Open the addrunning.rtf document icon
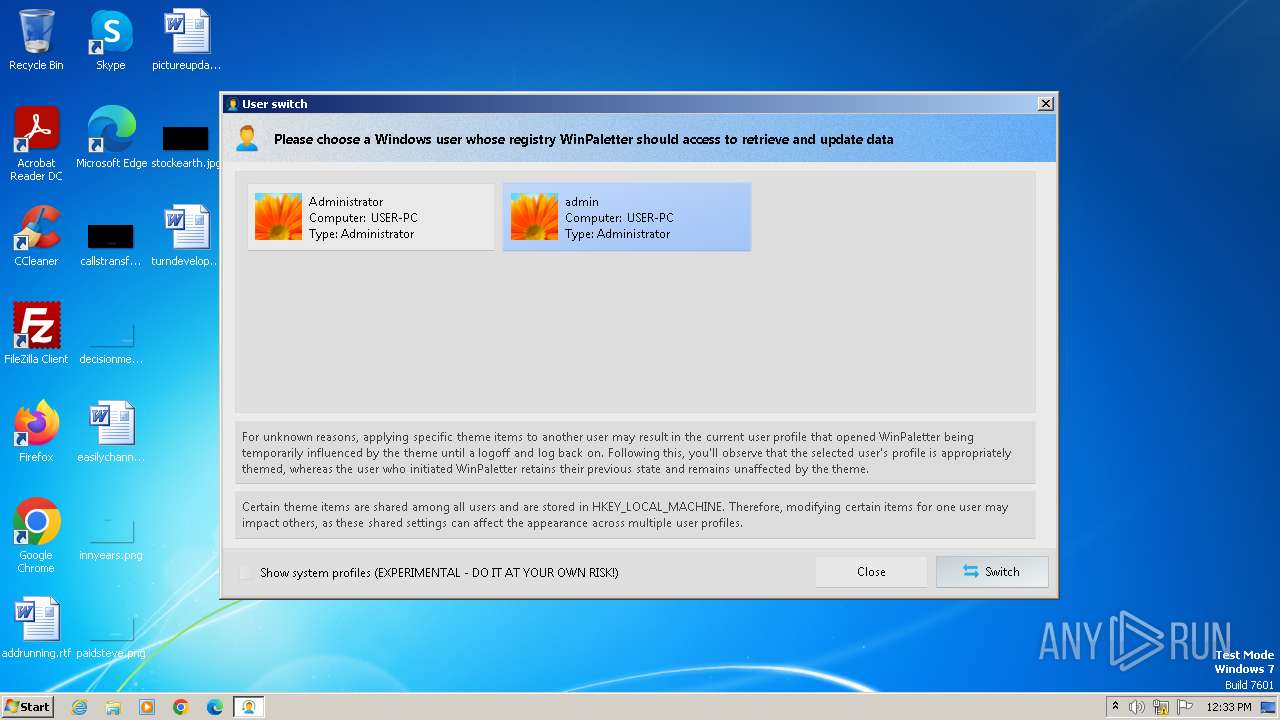This screenshot has height=720, width=1280. [36, 628]
